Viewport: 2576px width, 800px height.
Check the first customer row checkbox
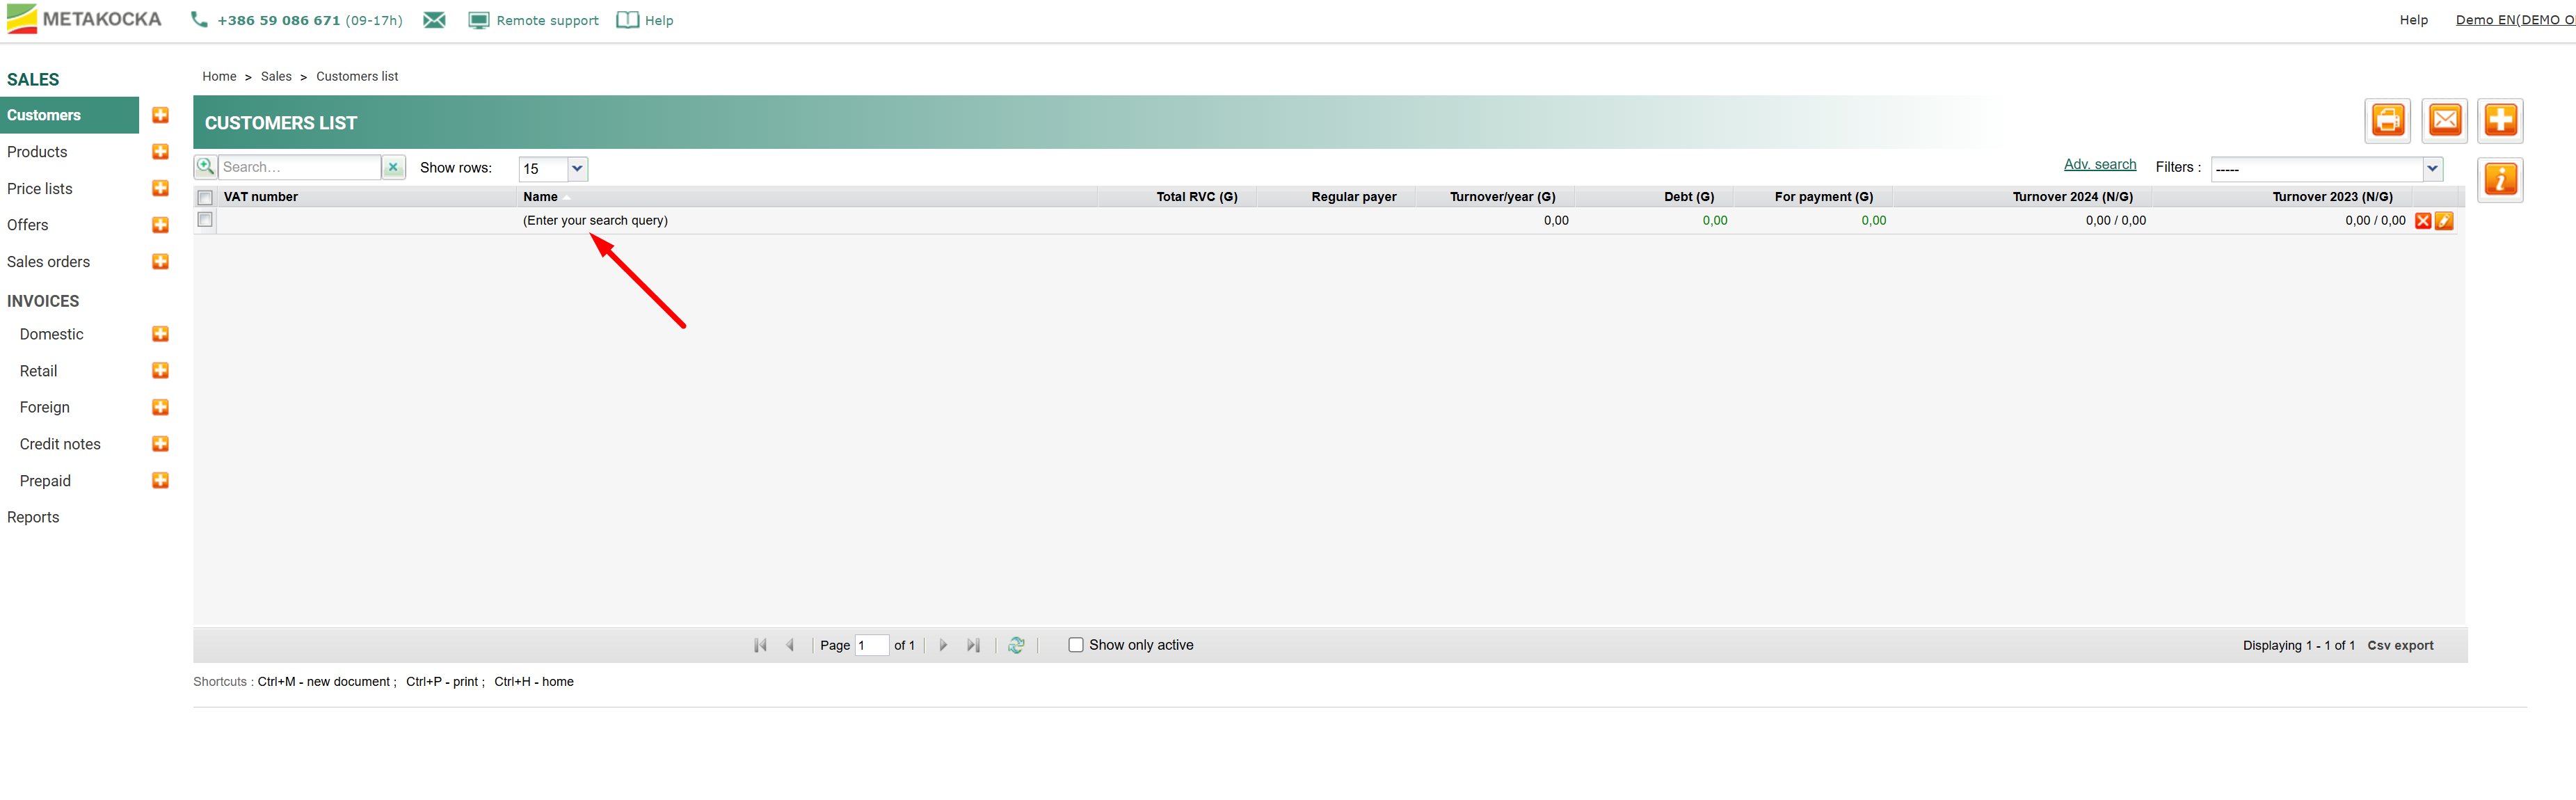[205, 220]
